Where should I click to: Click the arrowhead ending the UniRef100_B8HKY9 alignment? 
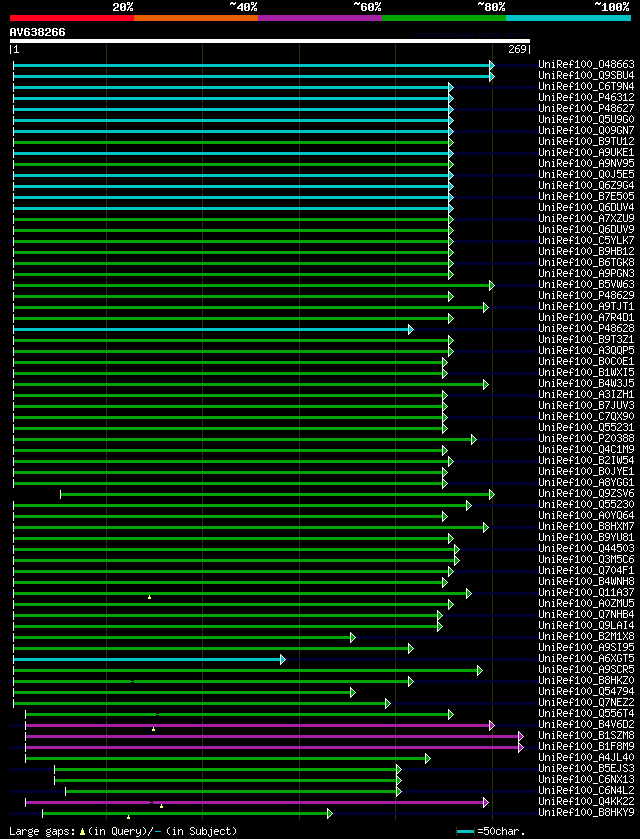coord(330,813)
